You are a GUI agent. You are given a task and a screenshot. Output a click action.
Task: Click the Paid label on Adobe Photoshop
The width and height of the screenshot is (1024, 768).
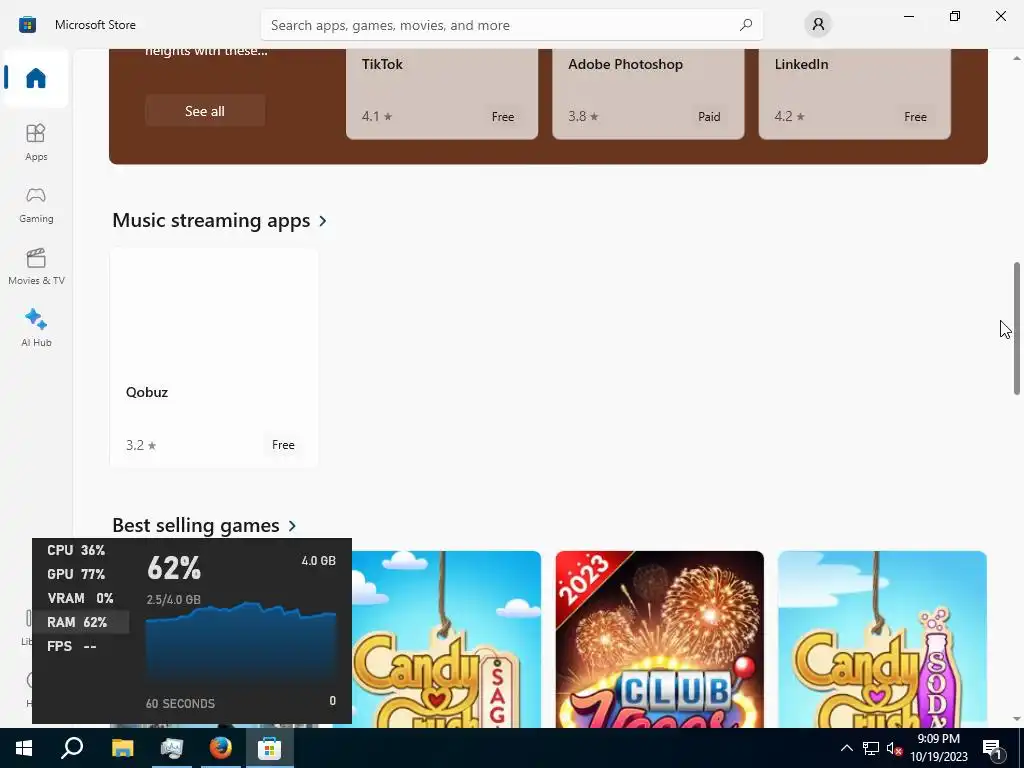click(709, 117)
